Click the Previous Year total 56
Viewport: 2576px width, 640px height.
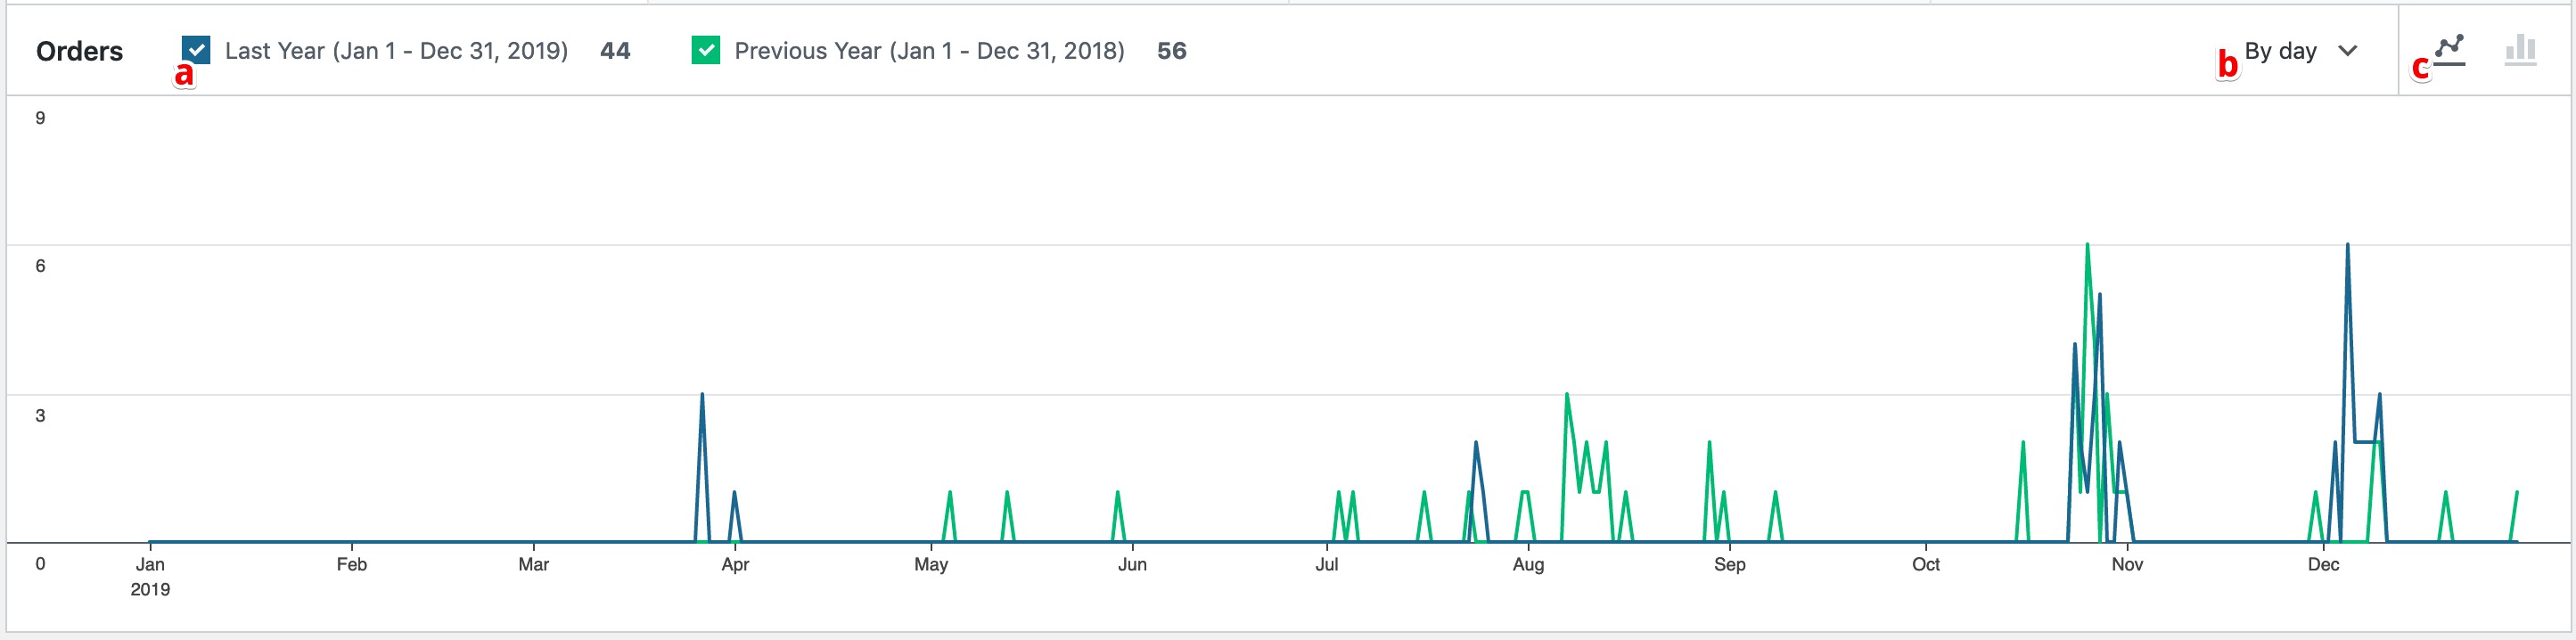[1172, 51]
